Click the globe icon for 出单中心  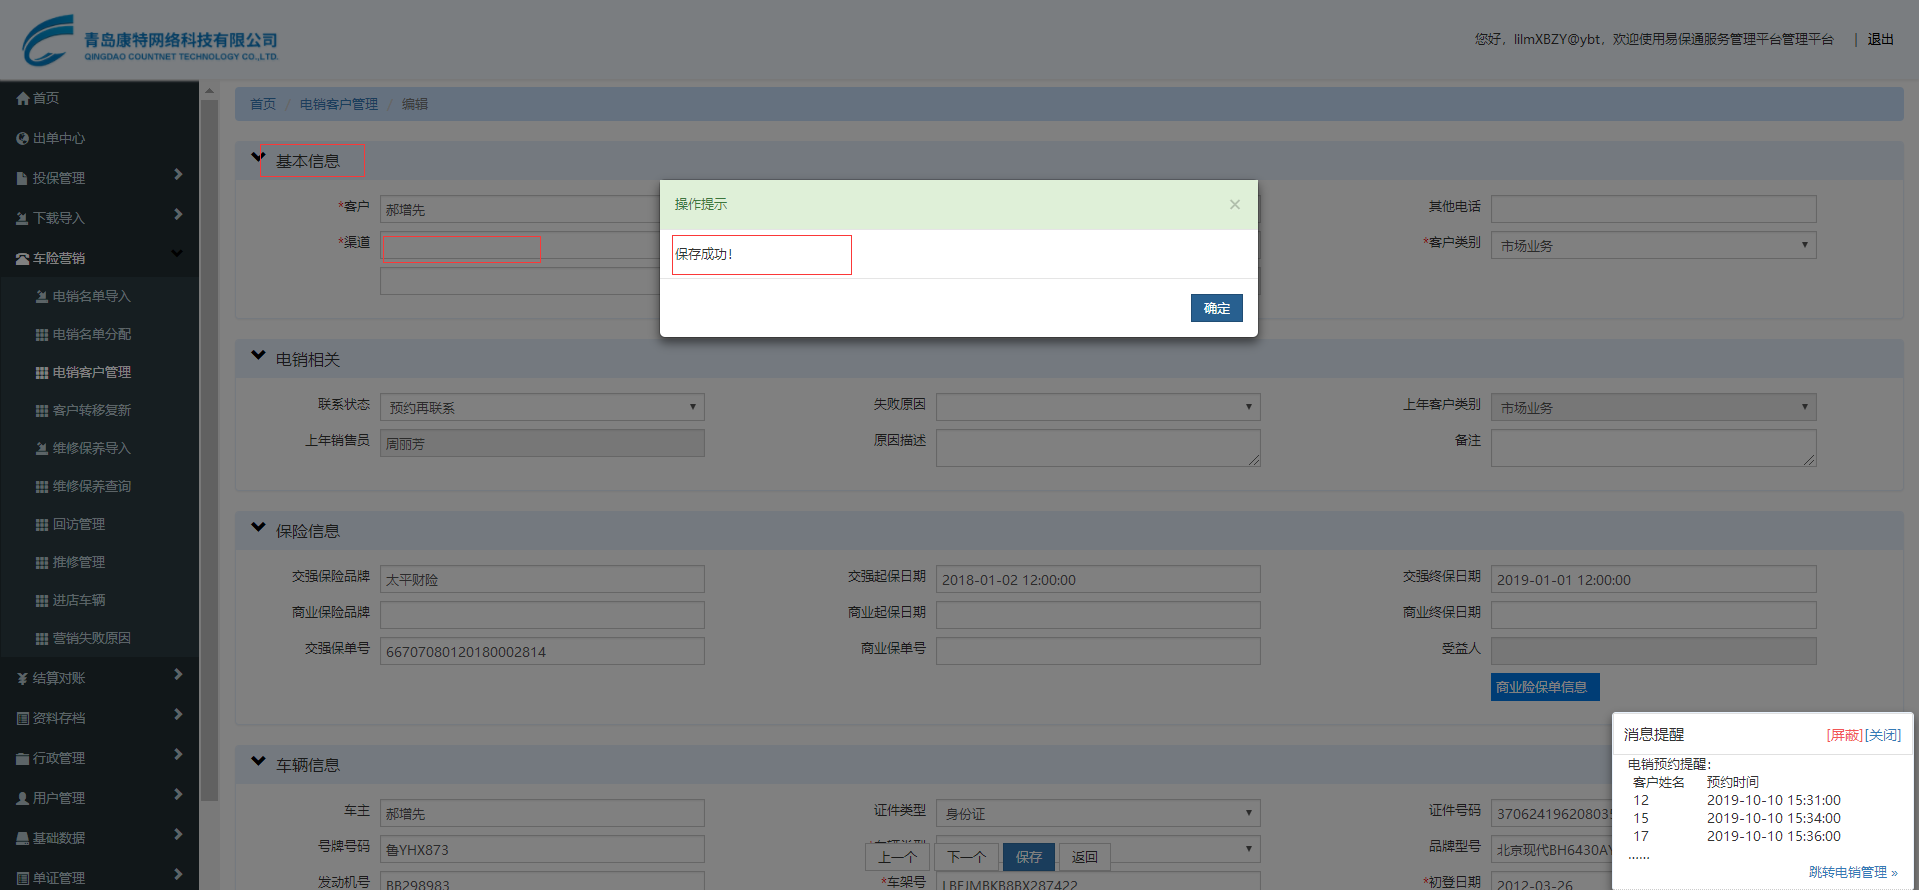(x=23, y=138)
